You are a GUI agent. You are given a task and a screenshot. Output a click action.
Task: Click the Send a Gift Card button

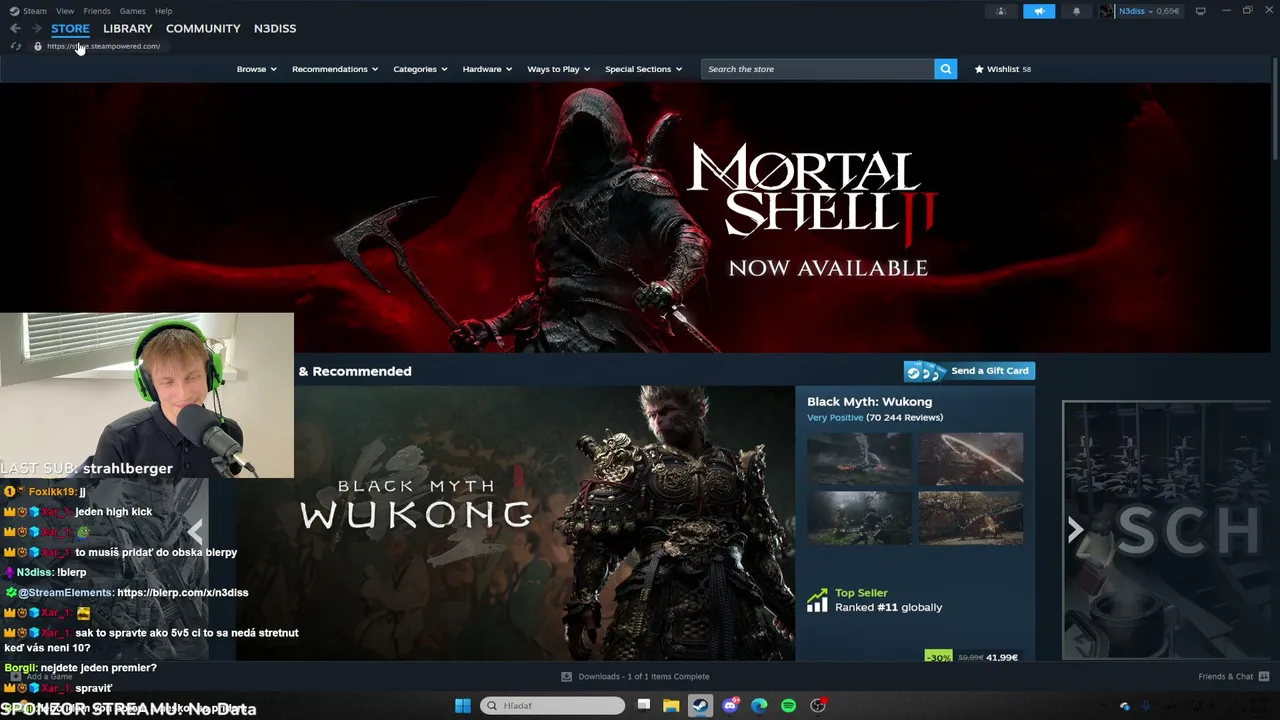(x=969, y=371)
